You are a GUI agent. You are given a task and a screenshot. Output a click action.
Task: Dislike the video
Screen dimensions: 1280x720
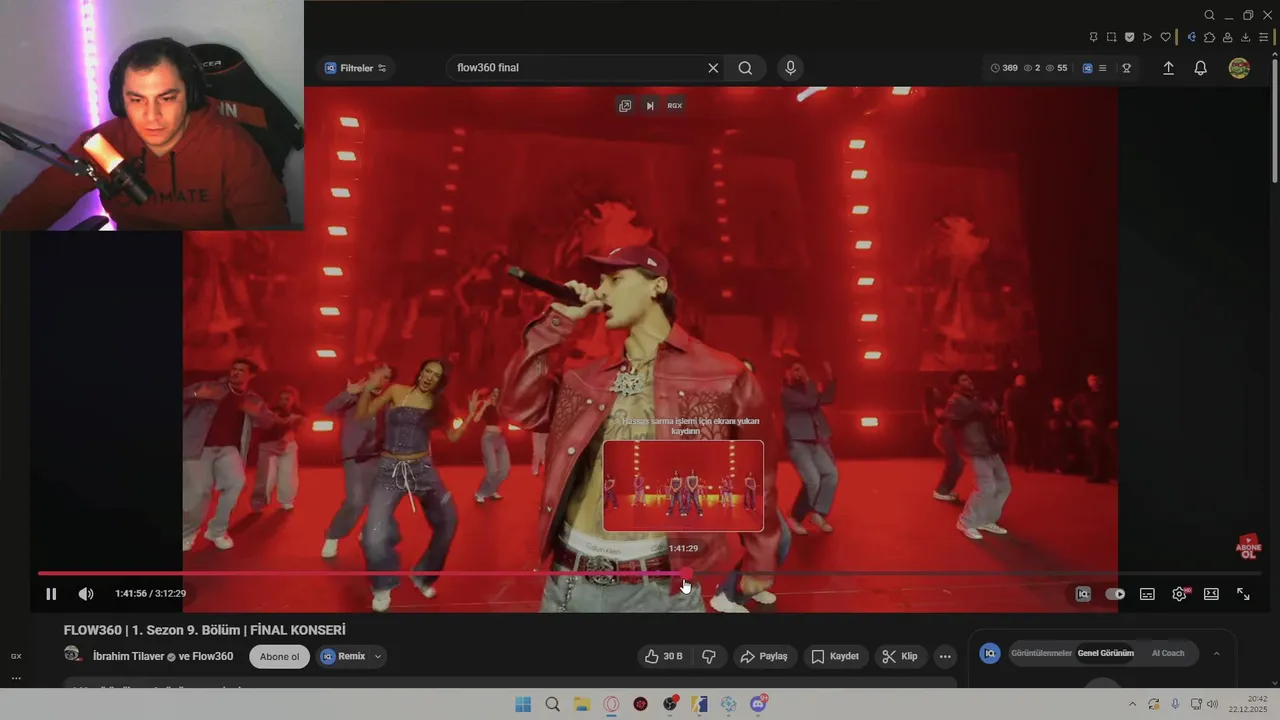click(x=709, y=657)
